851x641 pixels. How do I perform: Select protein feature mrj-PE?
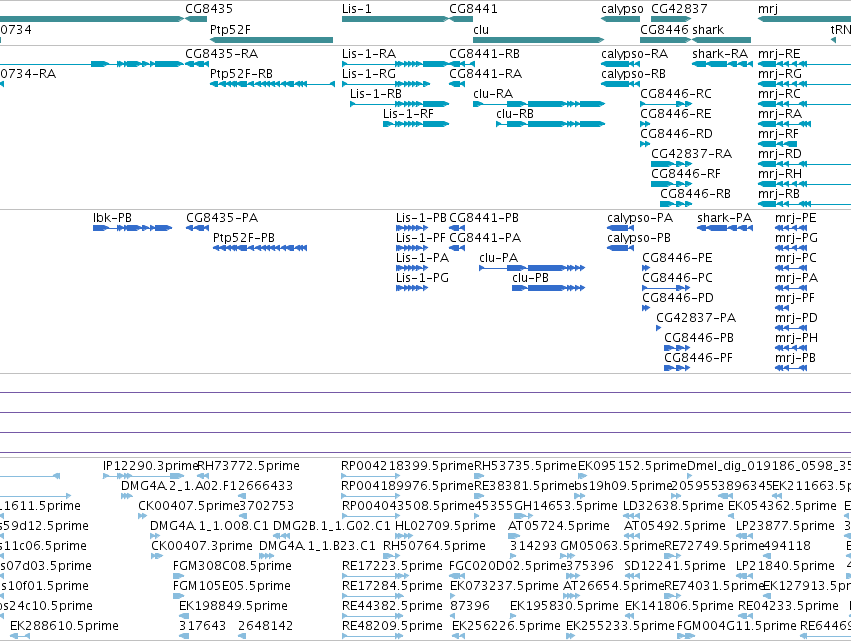[x=796, y=218]
